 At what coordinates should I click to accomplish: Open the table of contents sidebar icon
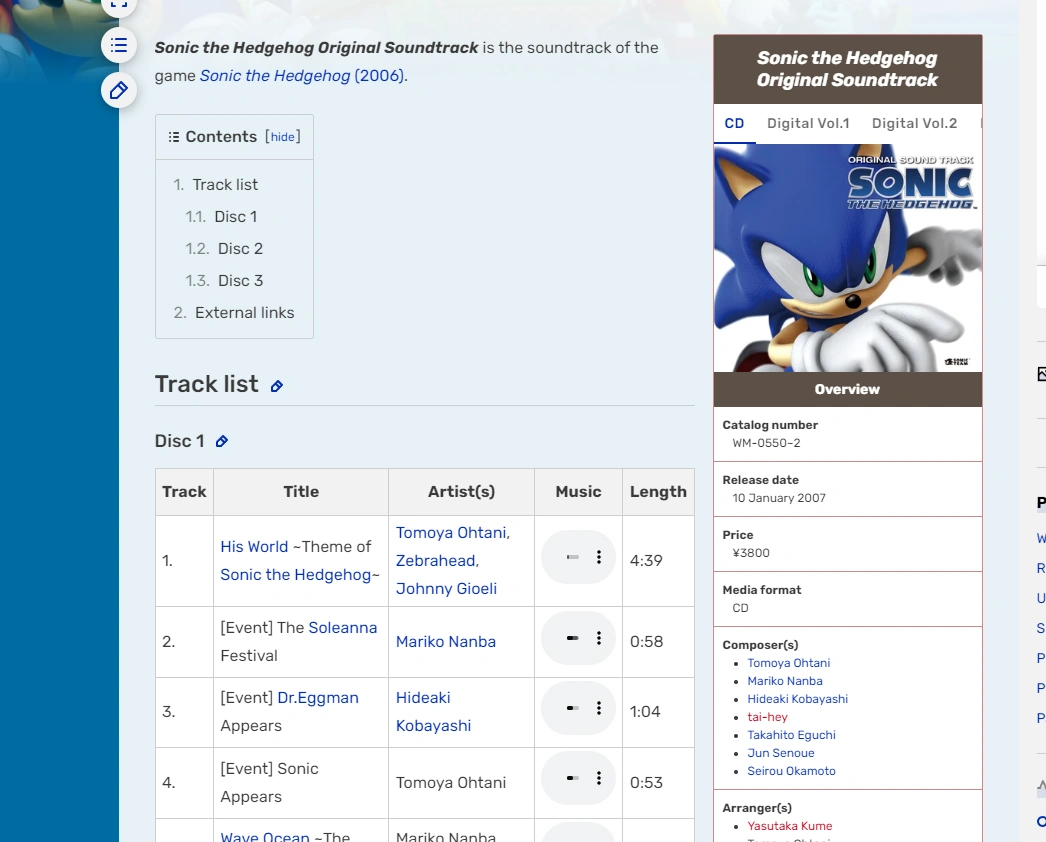(x=118, y=45)
